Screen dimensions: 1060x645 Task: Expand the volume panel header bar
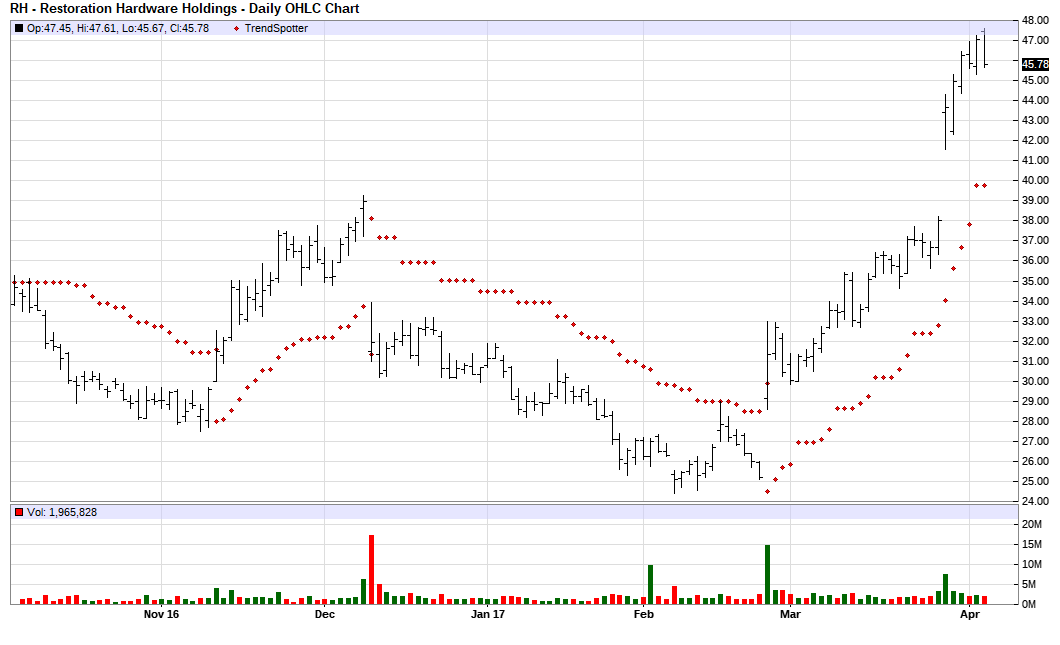pos(500,510)
